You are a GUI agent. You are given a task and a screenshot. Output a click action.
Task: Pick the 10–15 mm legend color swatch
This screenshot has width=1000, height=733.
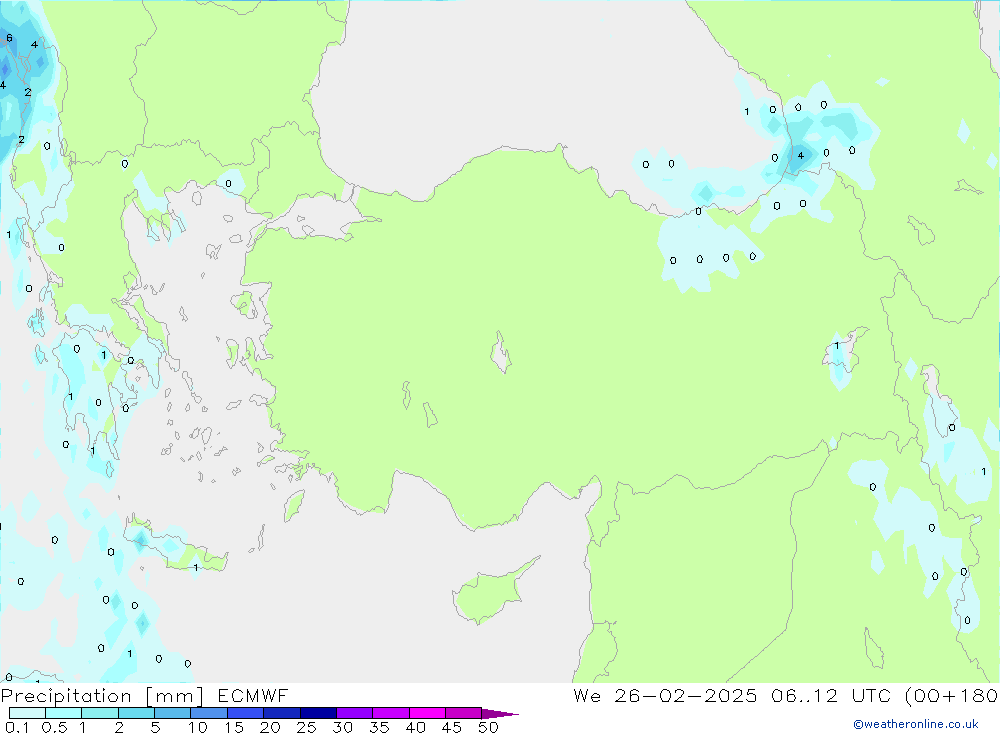tap(209, 713)
